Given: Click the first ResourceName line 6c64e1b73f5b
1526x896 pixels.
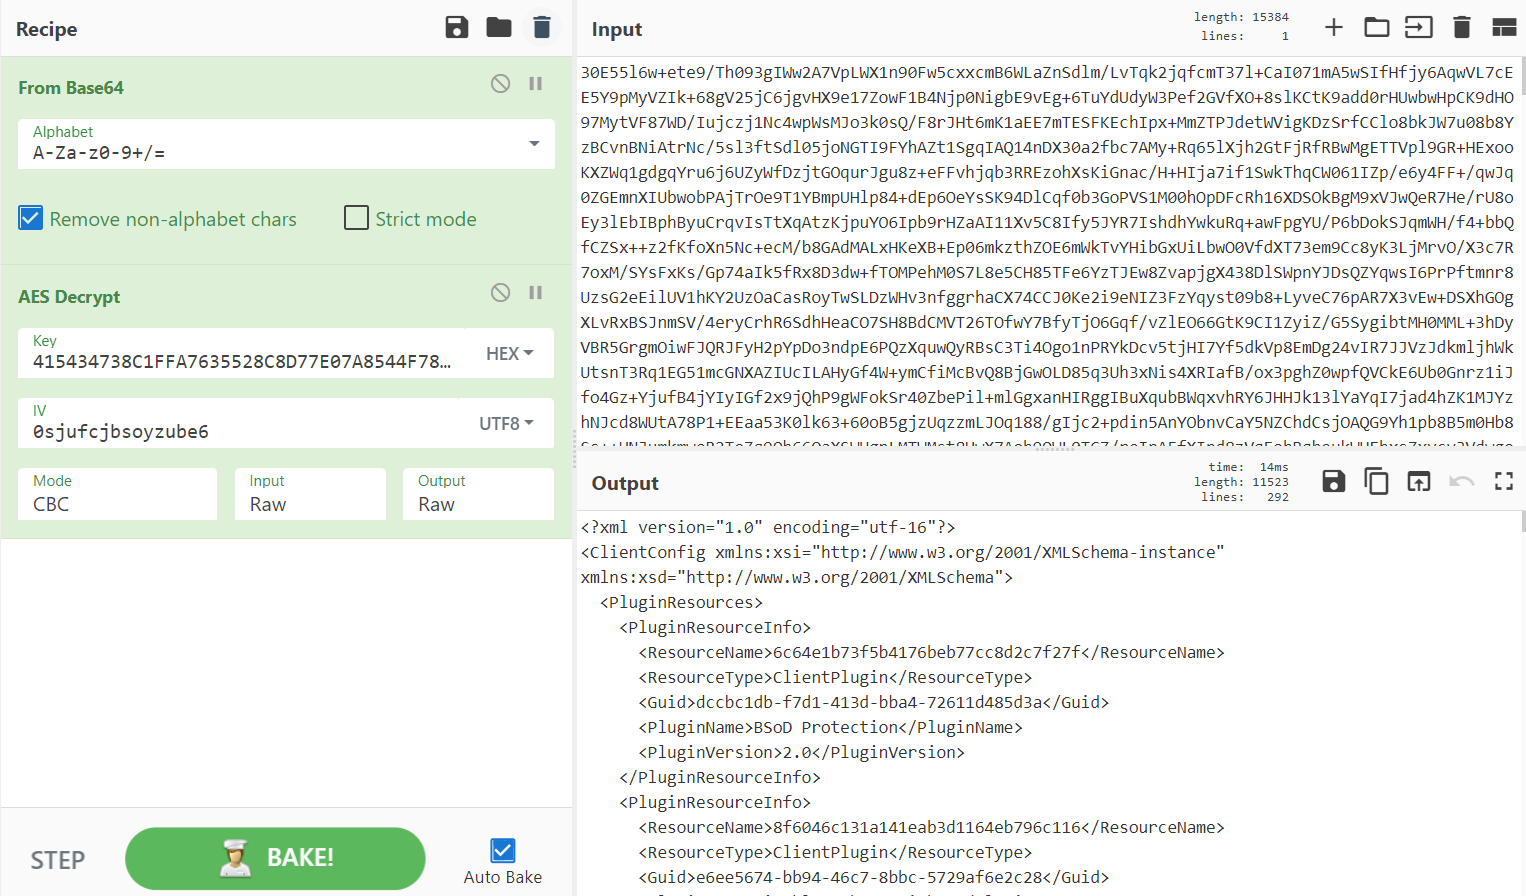Looking at the screenshot, I should [x=931, y=652].
